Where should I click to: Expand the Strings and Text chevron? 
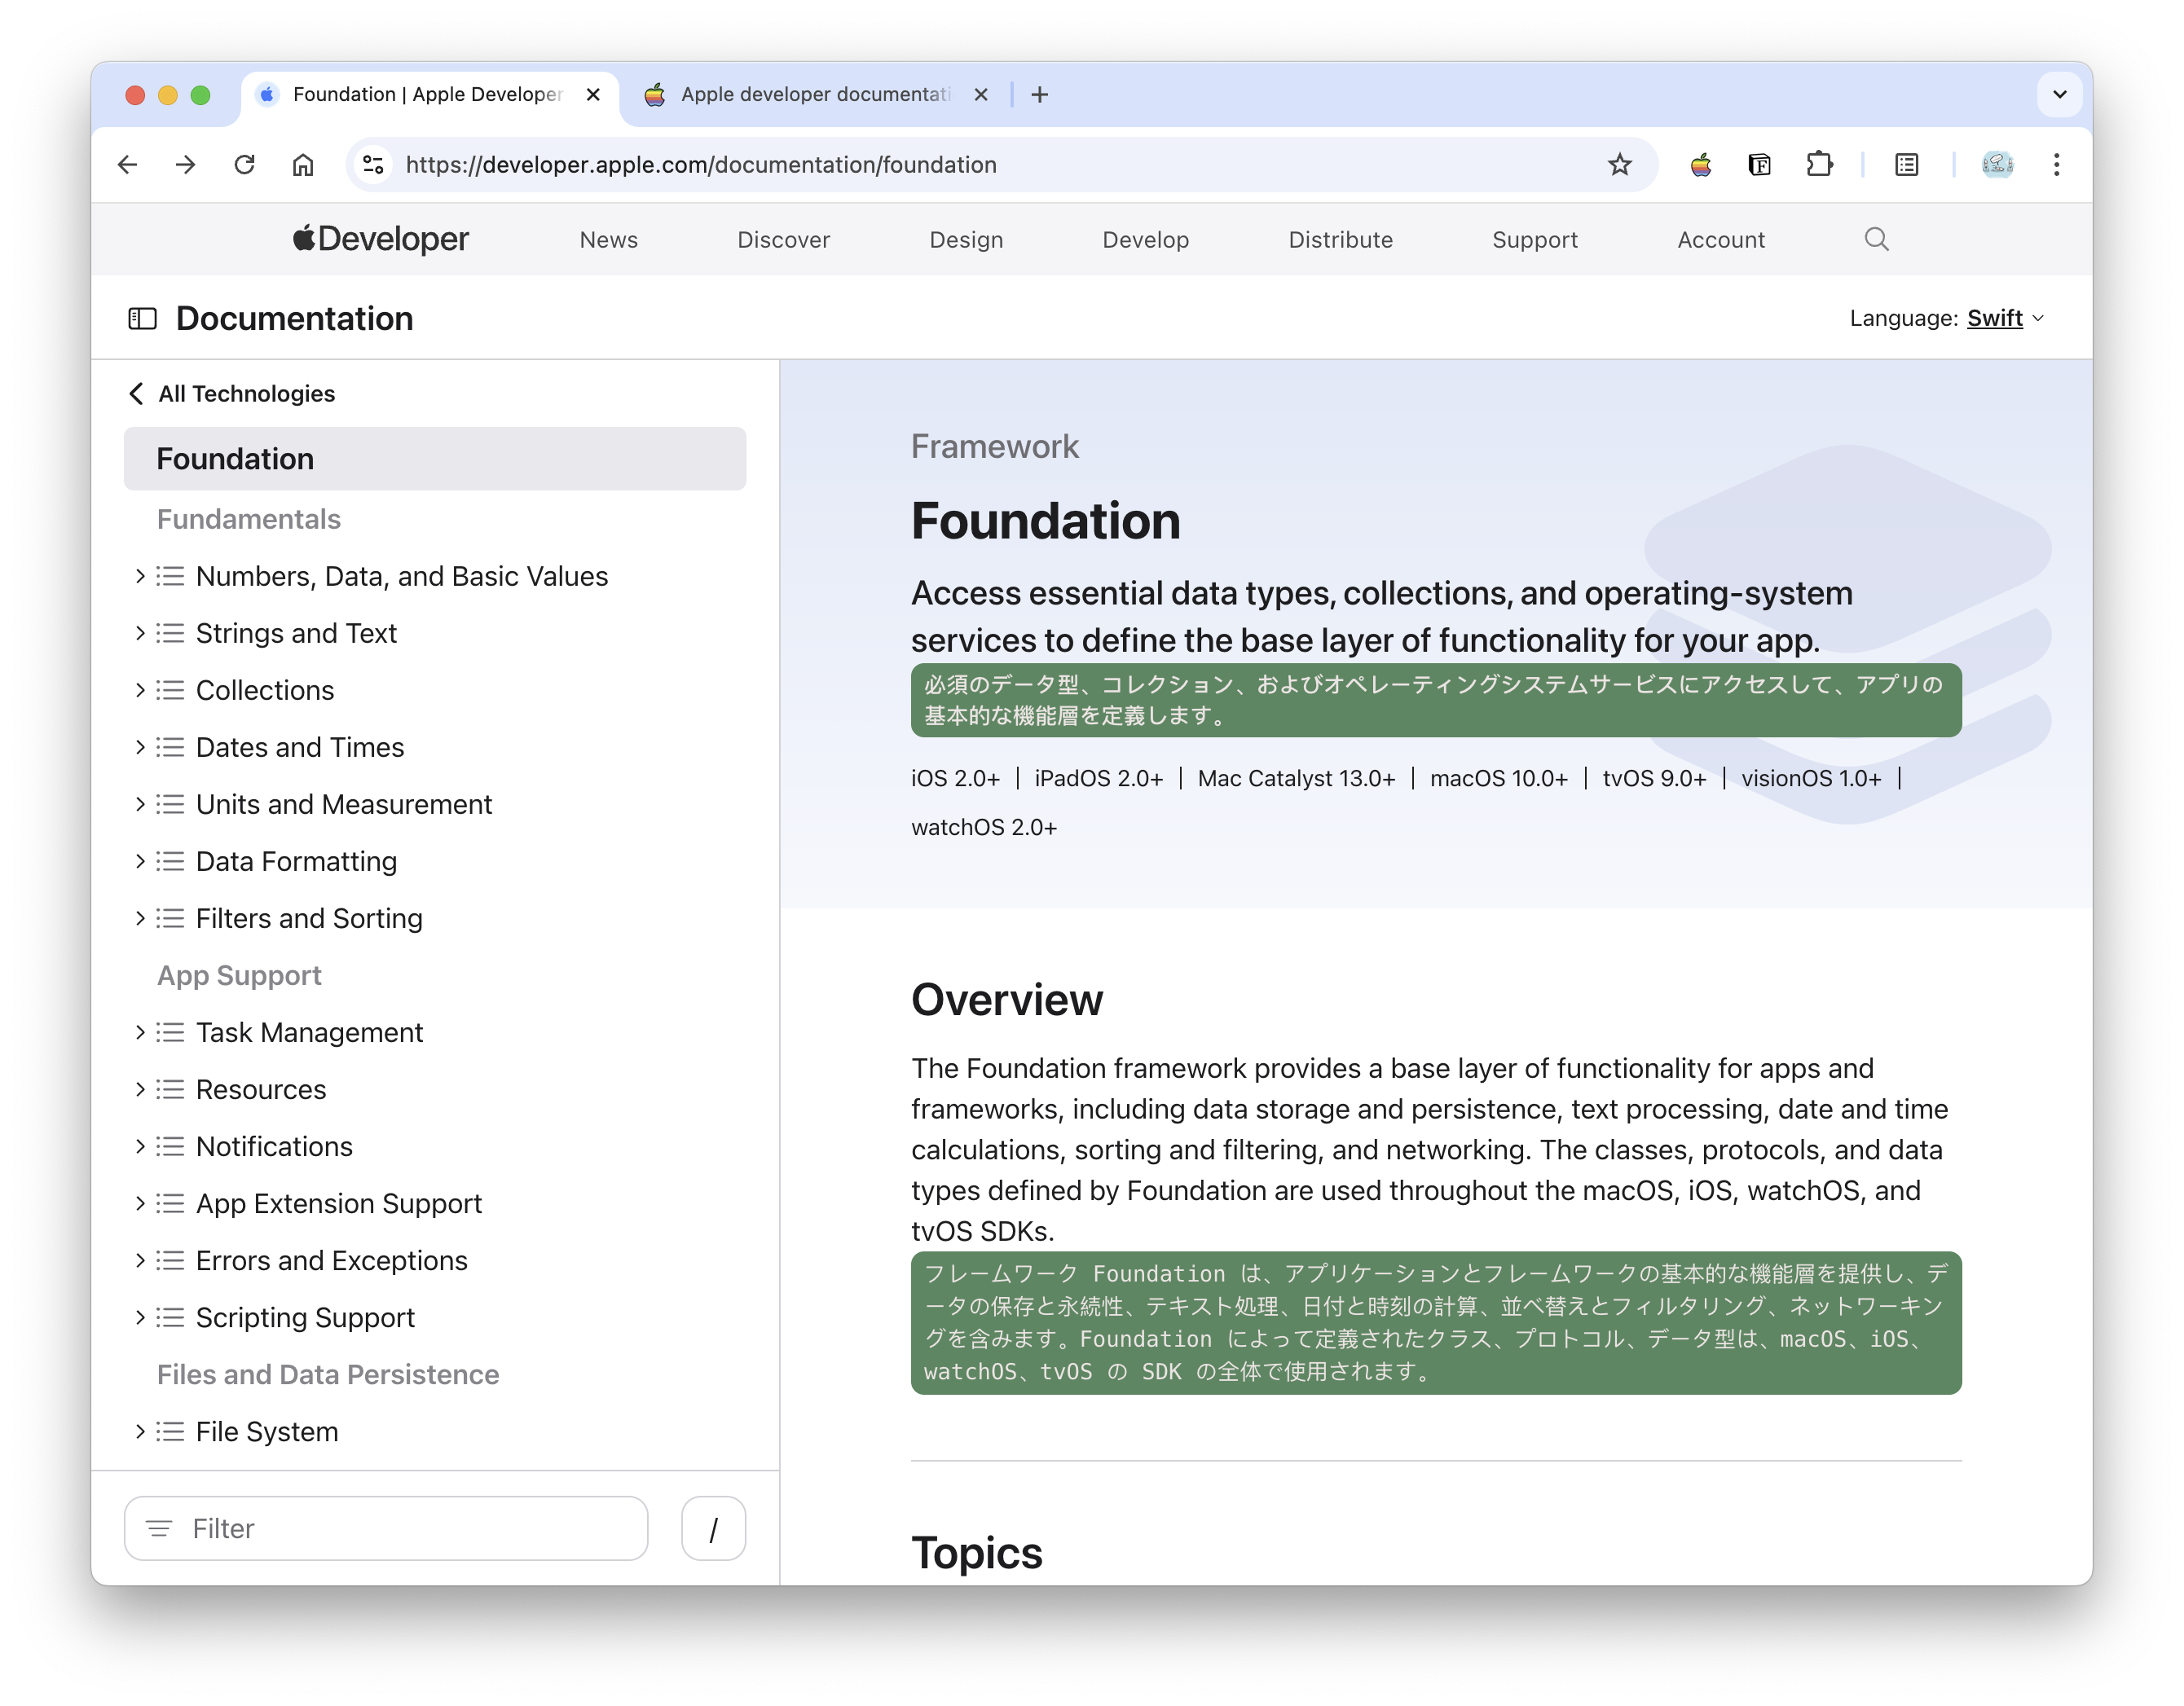pyautogui.click(x=140, y=633)
